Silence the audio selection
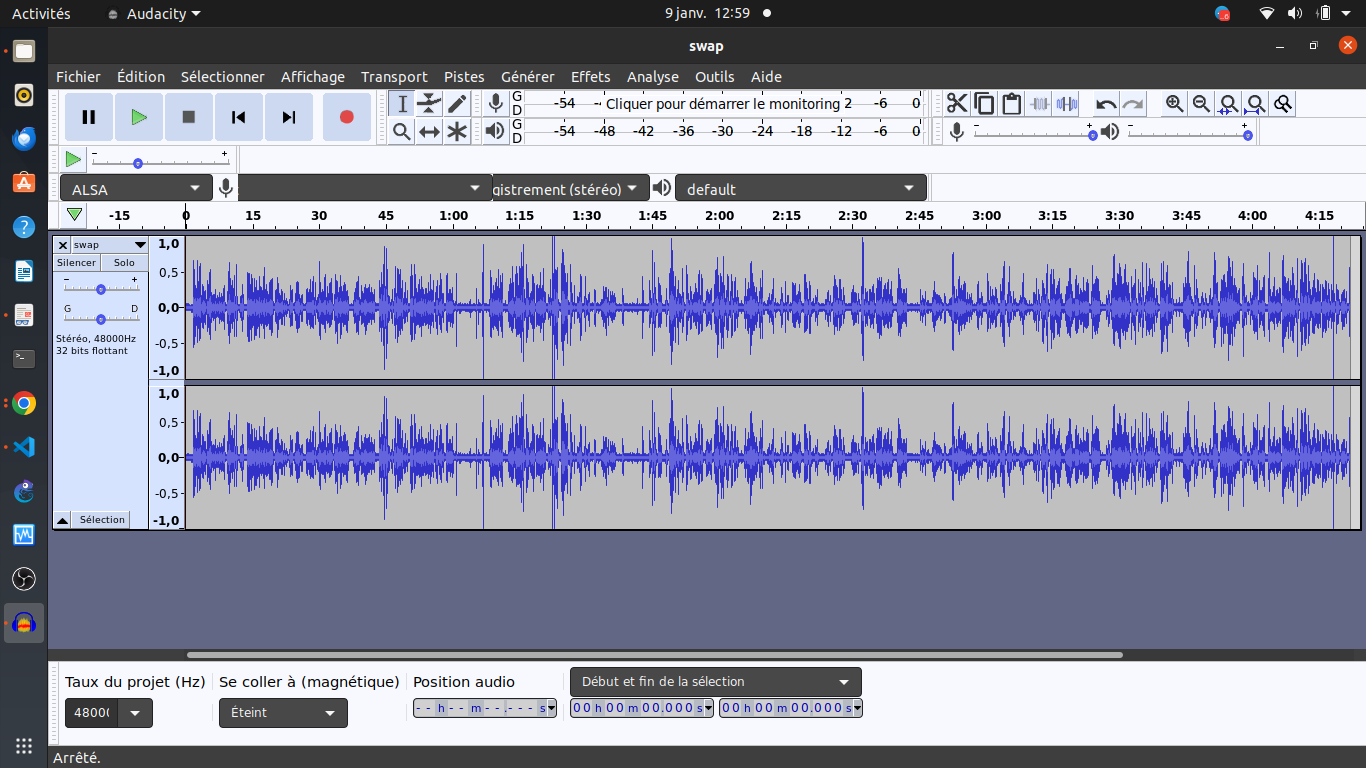This screenshot has width=1366, height=768. click(x=1066, y=104)
